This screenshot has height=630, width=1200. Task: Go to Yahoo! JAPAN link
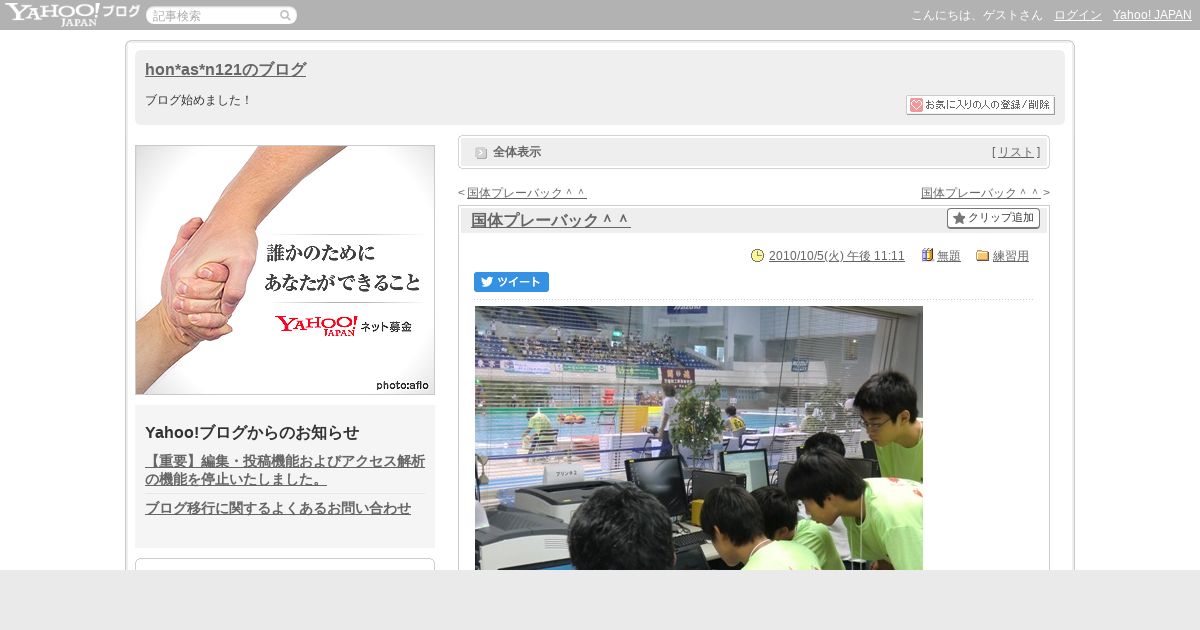coord(1152,15)
